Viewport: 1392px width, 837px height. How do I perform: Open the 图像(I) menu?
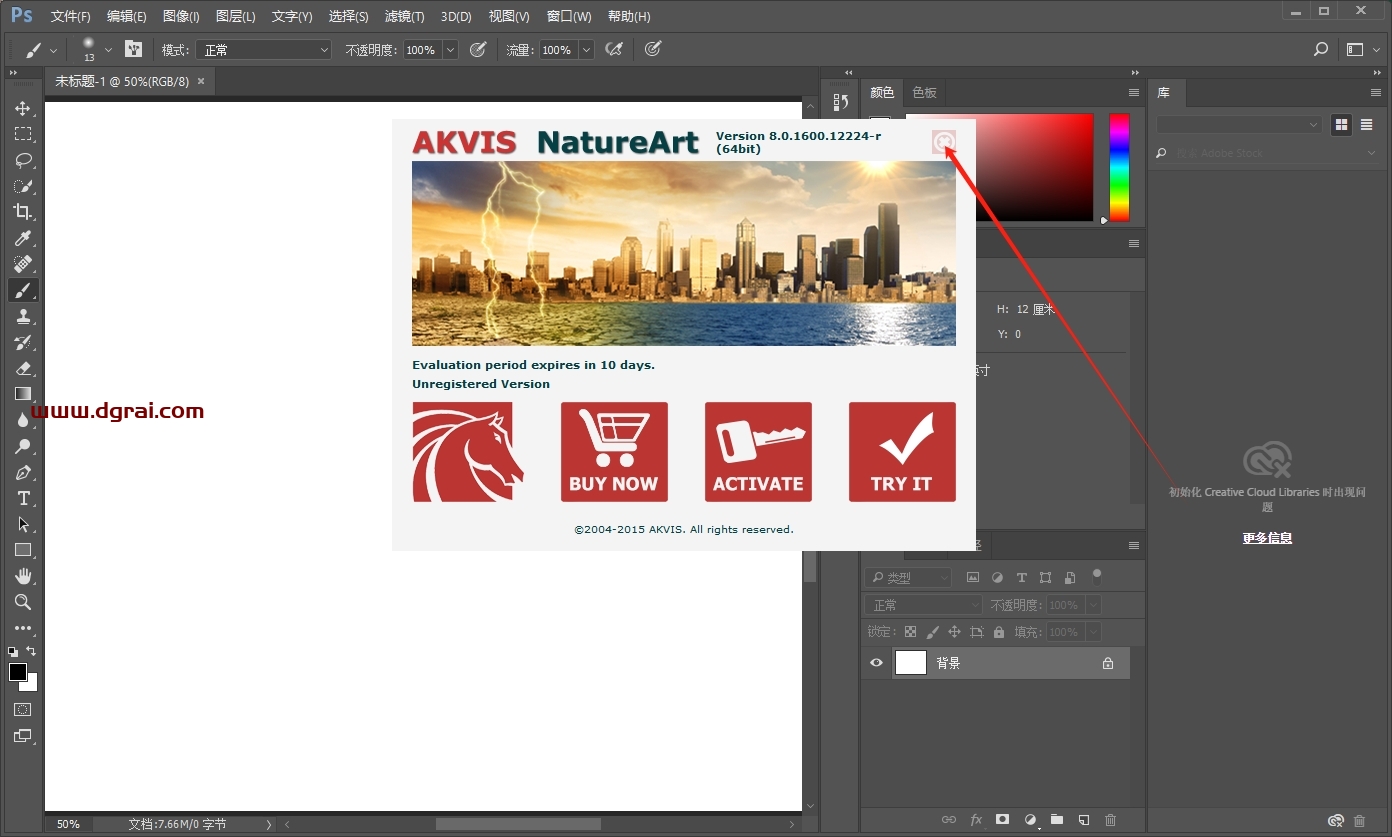[x=181, y=17]
